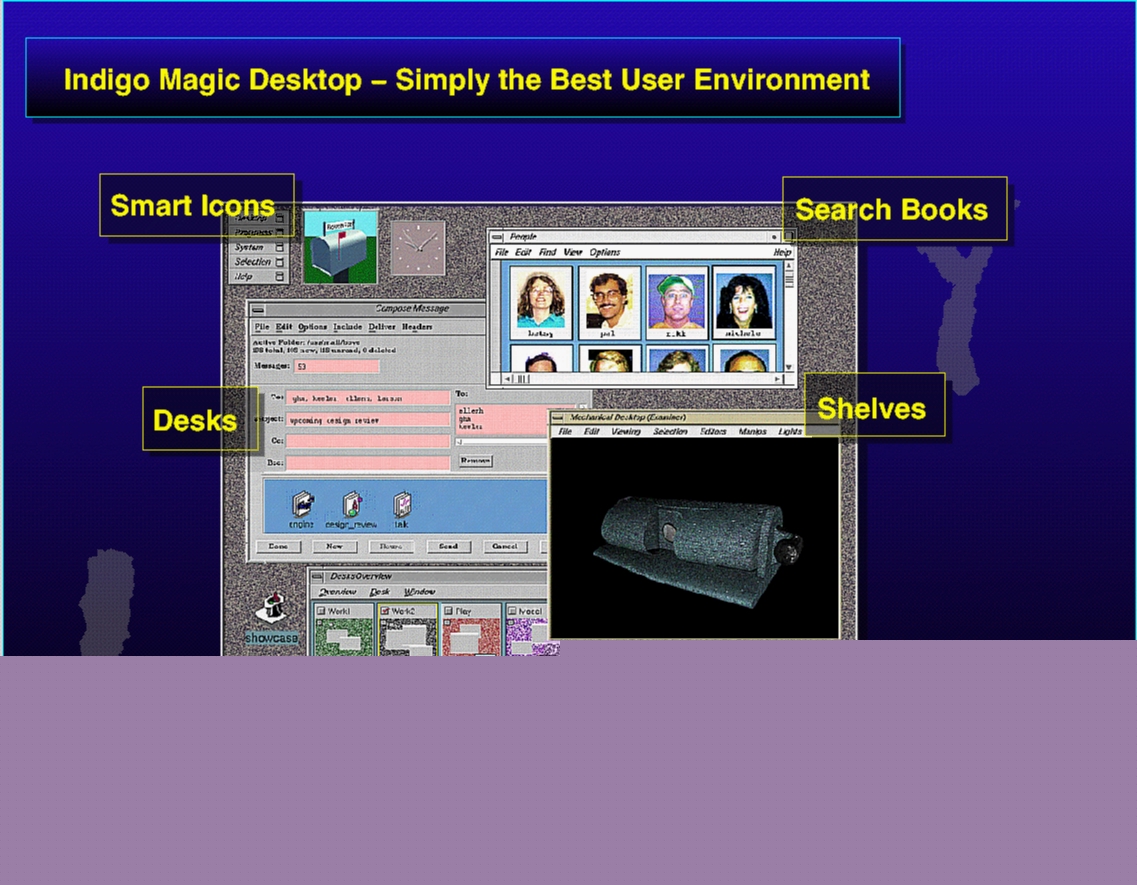Click the Cancel button in Compose Message
Image resolution: width=1137 pixels, height=885 pixels.
pyautogui.click(x=505, y=546)
